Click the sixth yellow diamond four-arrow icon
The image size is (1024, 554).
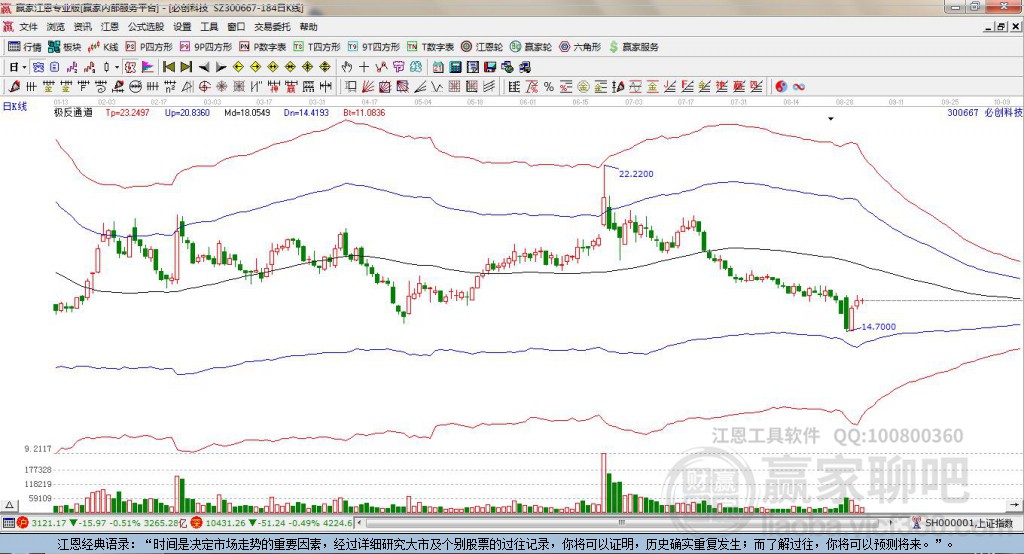325,67
